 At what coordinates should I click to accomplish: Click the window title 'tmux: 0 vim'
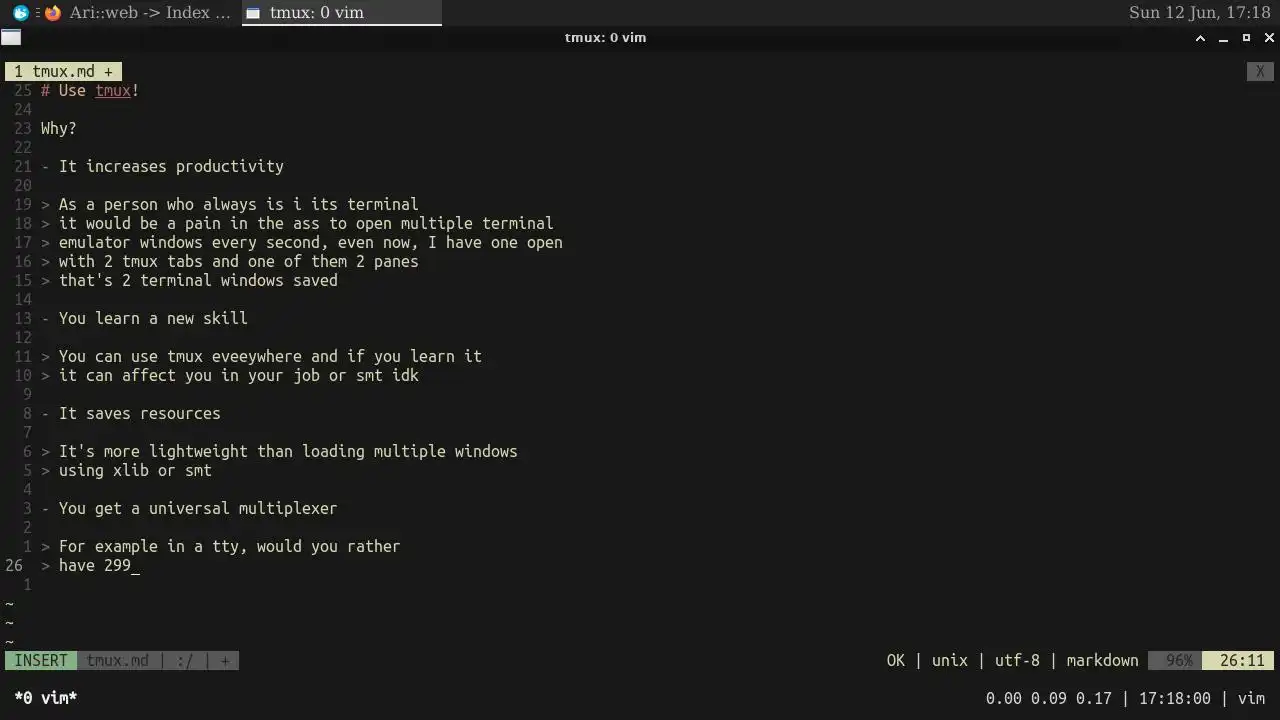coord(605,38)
